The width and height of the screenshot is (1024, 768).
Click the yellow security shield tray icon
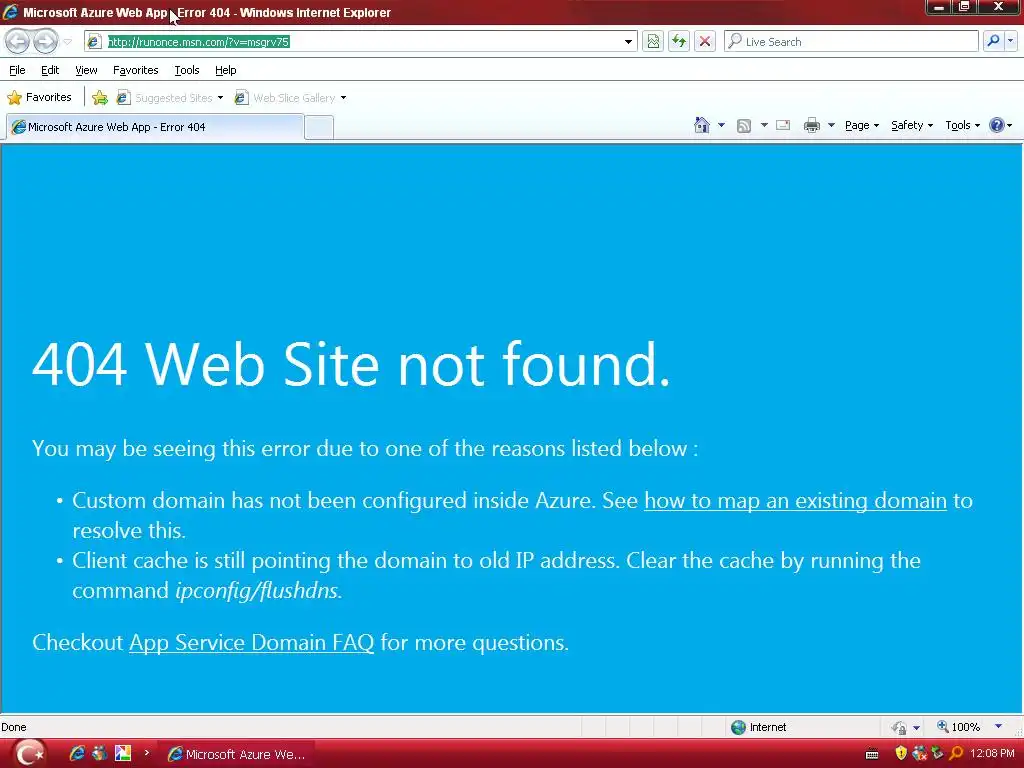901,754
